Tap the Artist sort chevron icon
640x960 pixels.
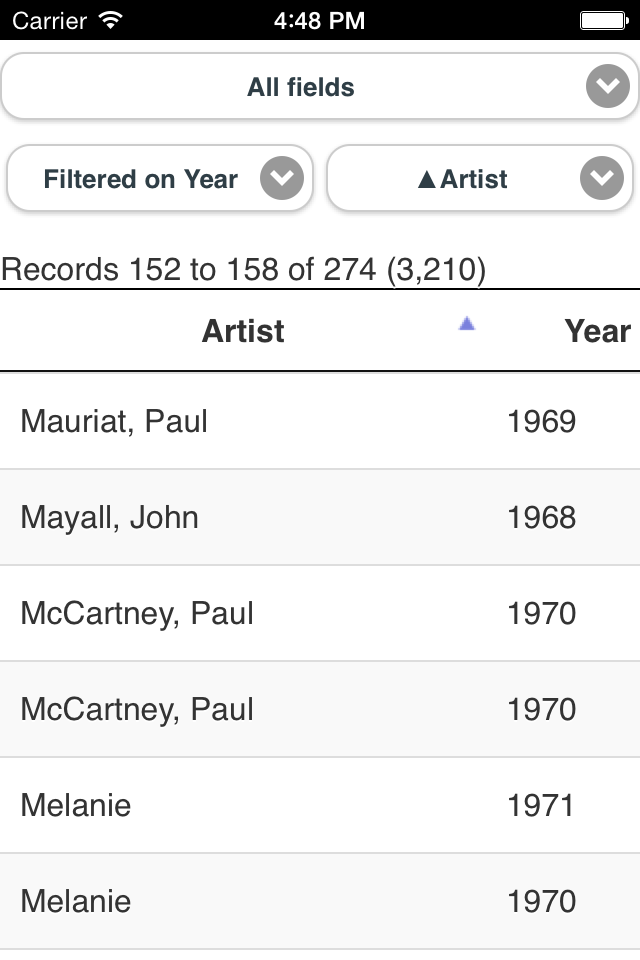click(602, 180)
